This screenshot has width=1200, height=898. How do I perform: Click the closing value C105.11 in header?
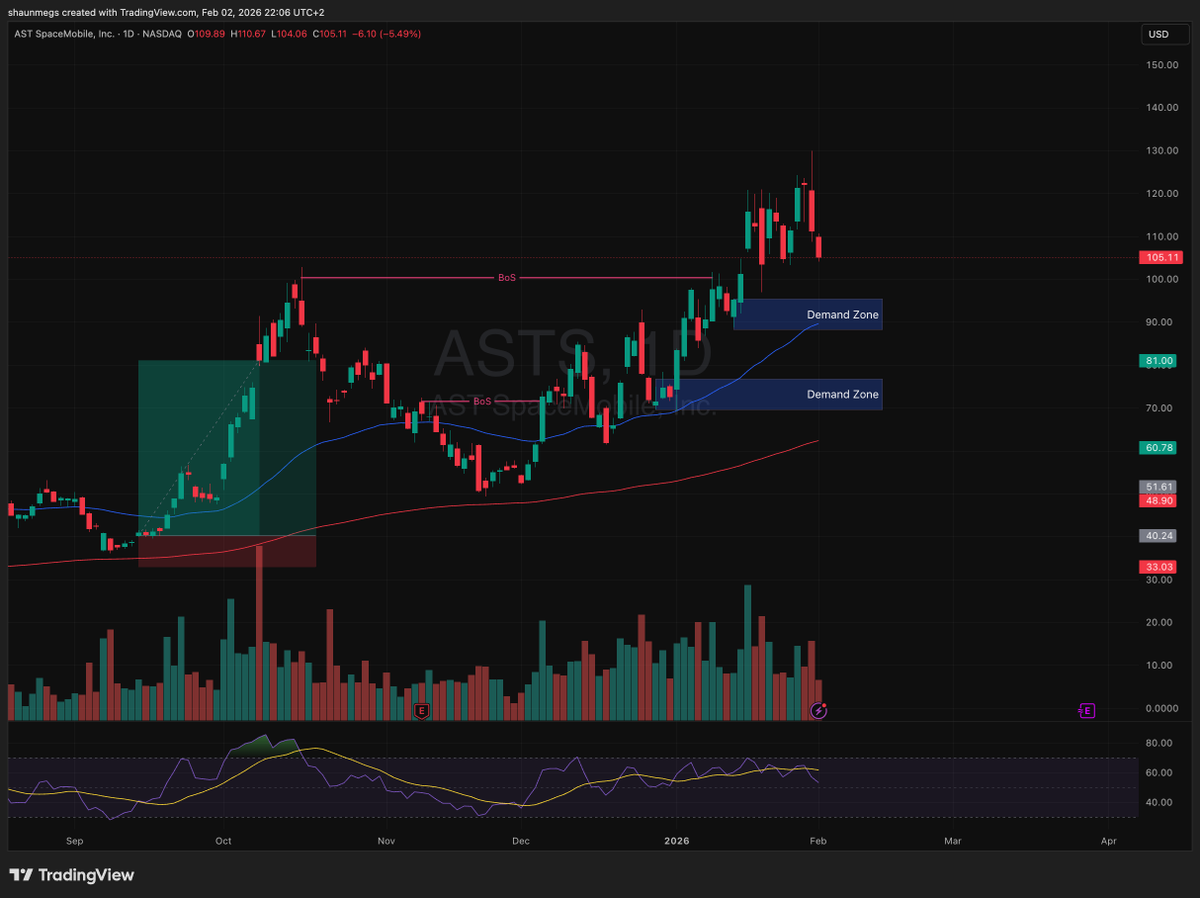(x=330, y=33)
